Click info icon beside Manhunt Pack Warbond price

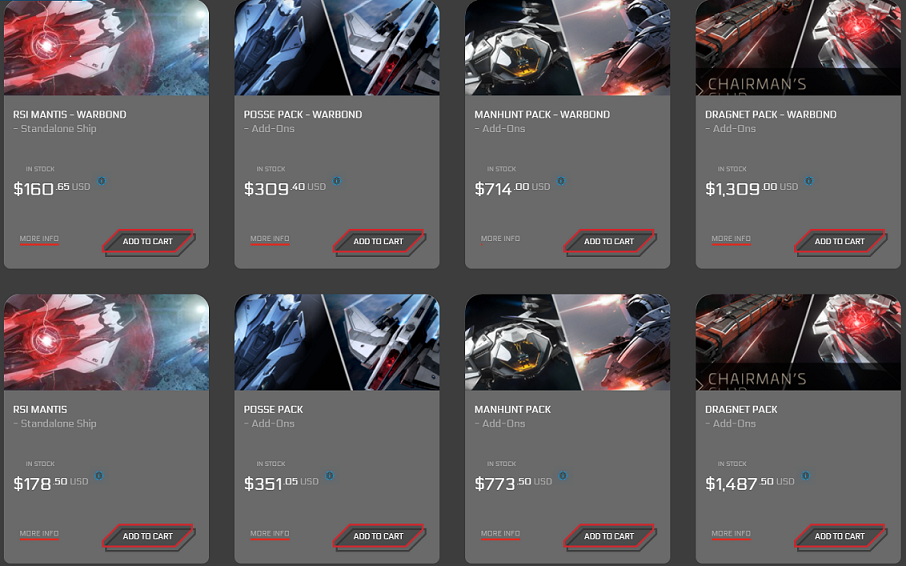pyautogui.click(x=560, y=181)
